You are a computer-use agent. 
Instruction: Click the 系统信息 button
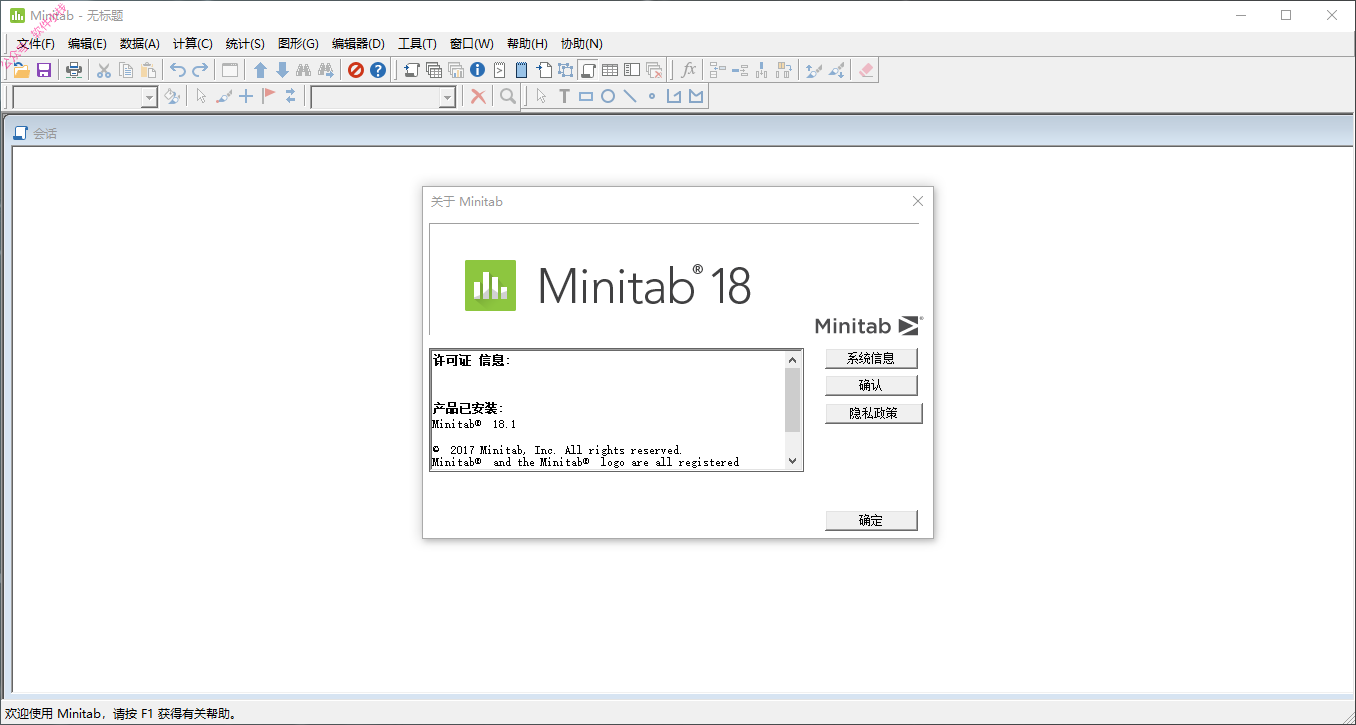871,358
